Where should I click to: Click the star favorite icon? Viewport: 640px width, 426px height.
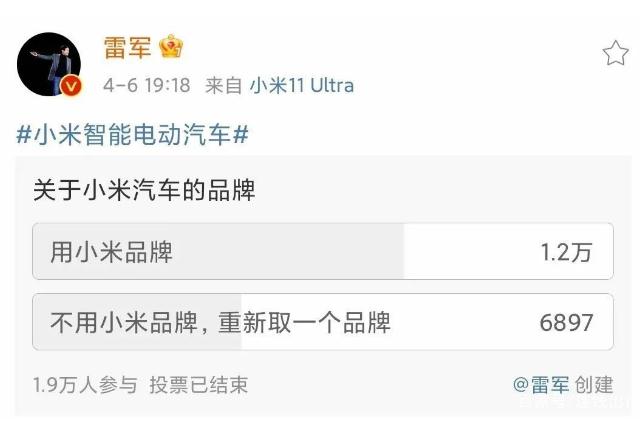[x=615, y=53]
